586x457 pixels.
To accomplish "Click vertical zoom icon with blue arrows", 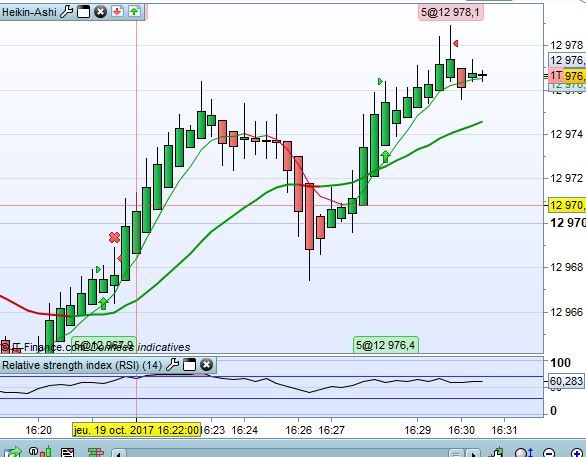I will pyautogui.click(x=524, y=453).
